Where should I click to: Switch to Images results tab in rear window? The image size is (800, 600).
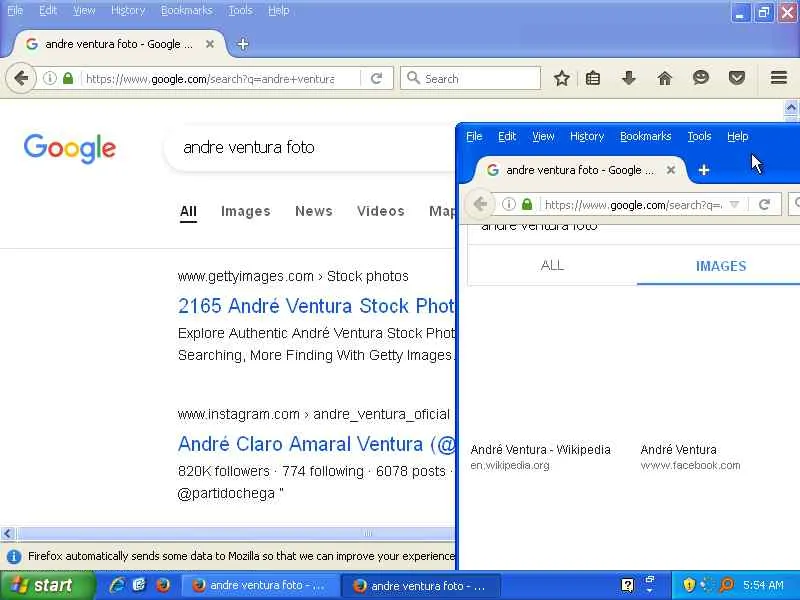(245, 211)
